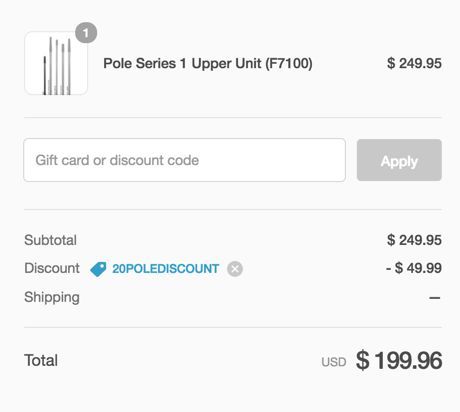Click the total amount $199.96
The height and width of the screenshot is (412, 460).
(x=399, y=361)
